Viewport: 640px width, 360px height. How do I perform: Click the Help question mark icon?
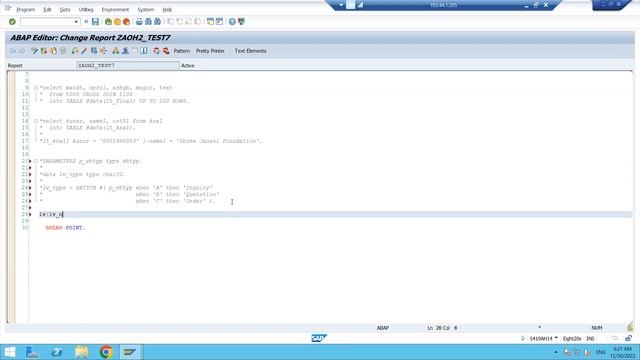pos(232,22)
